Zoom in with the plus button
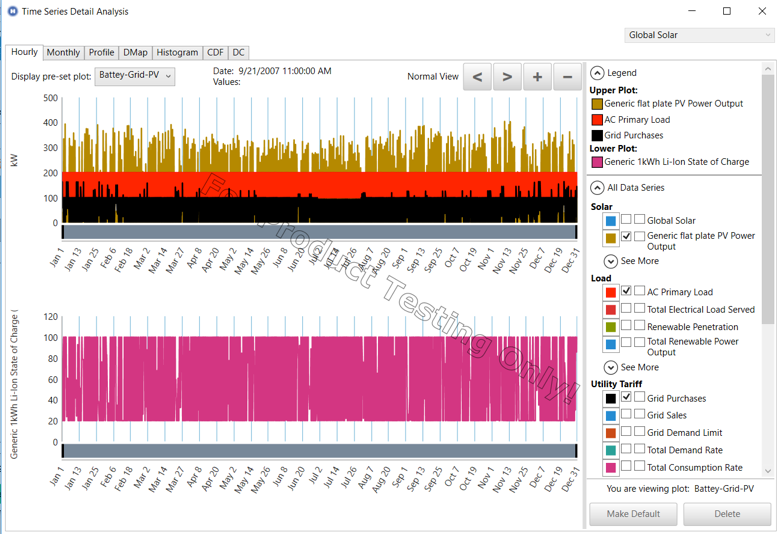This screenshot has height=534, width=780. tap(537, 77)
